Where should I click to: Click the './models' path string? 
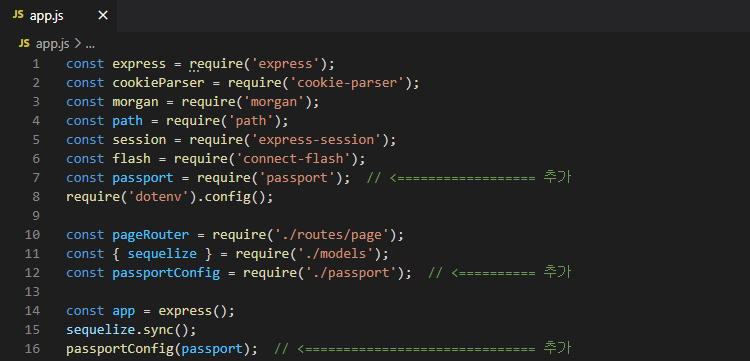pyautogui.click(x=335, y=254)
